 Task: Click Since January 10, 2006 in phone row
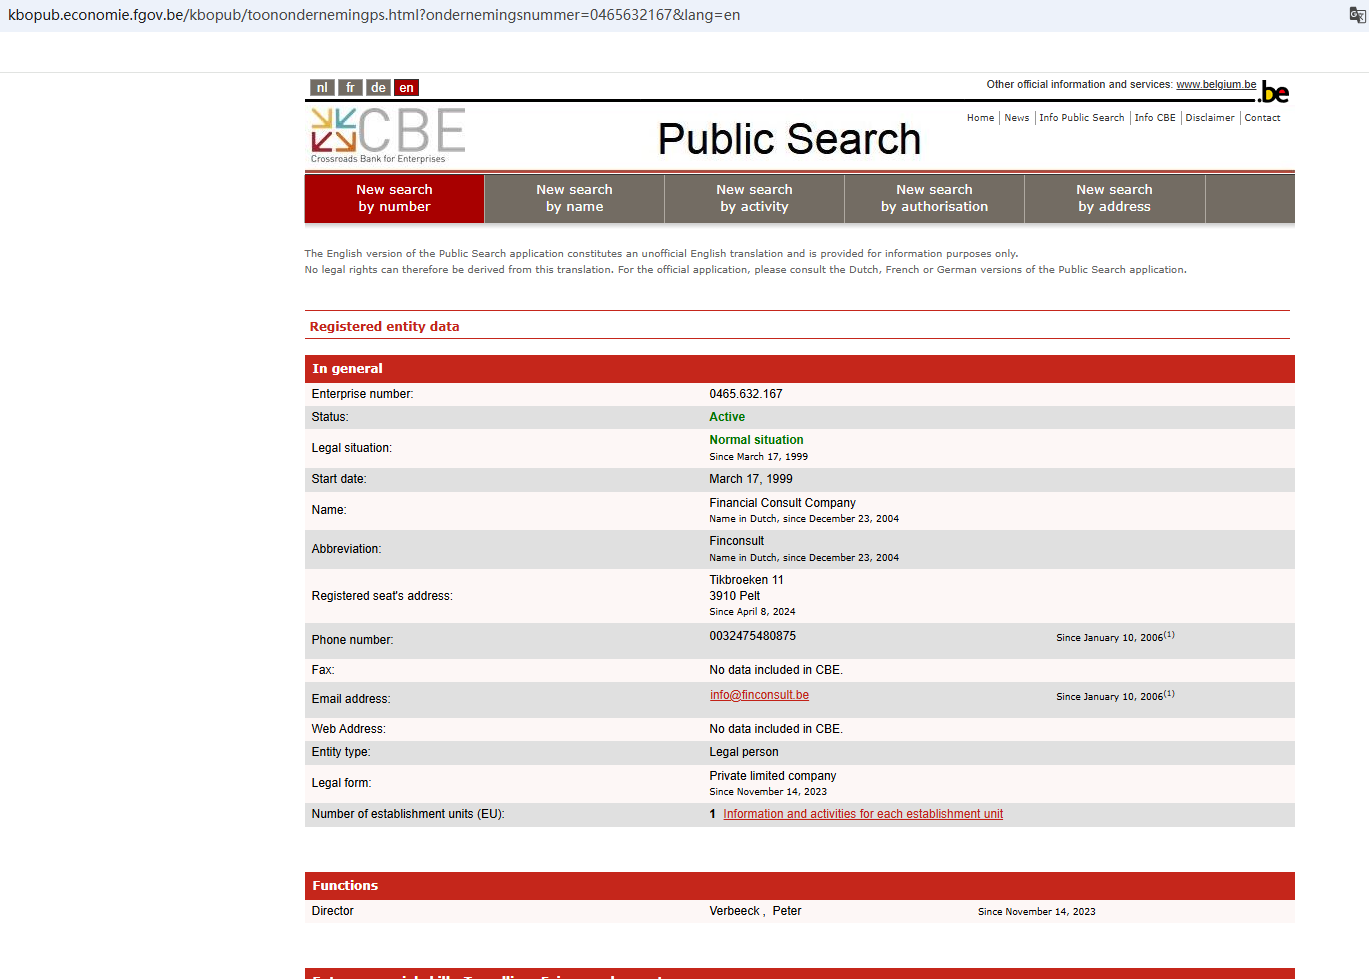(1115, 637)
